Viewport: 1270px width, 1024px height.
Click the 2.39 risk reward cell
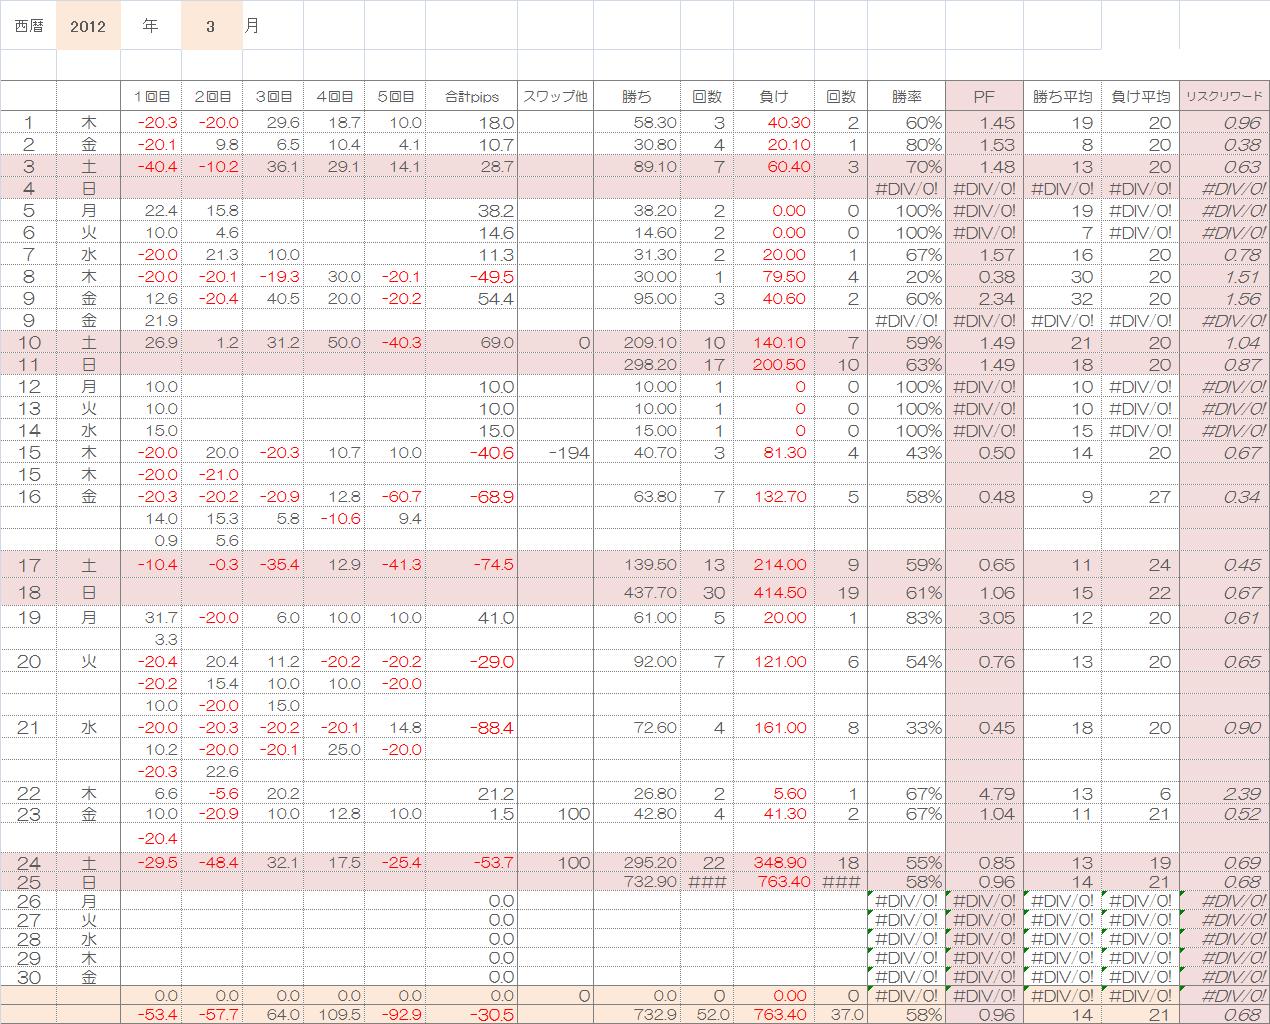pos(1224,793)
